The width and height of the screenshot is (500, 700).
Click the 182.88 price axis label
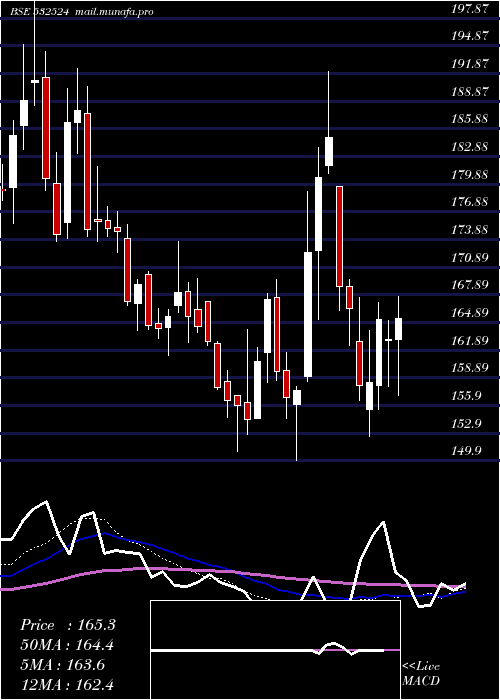click(469, 147)
